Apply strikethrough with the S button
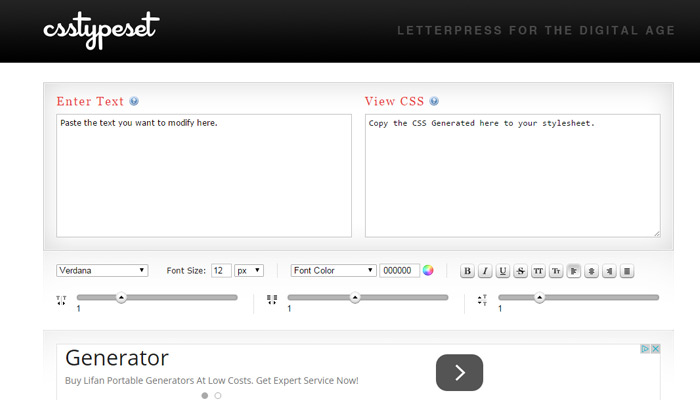 pyautogui.click(x=521, y=271)
